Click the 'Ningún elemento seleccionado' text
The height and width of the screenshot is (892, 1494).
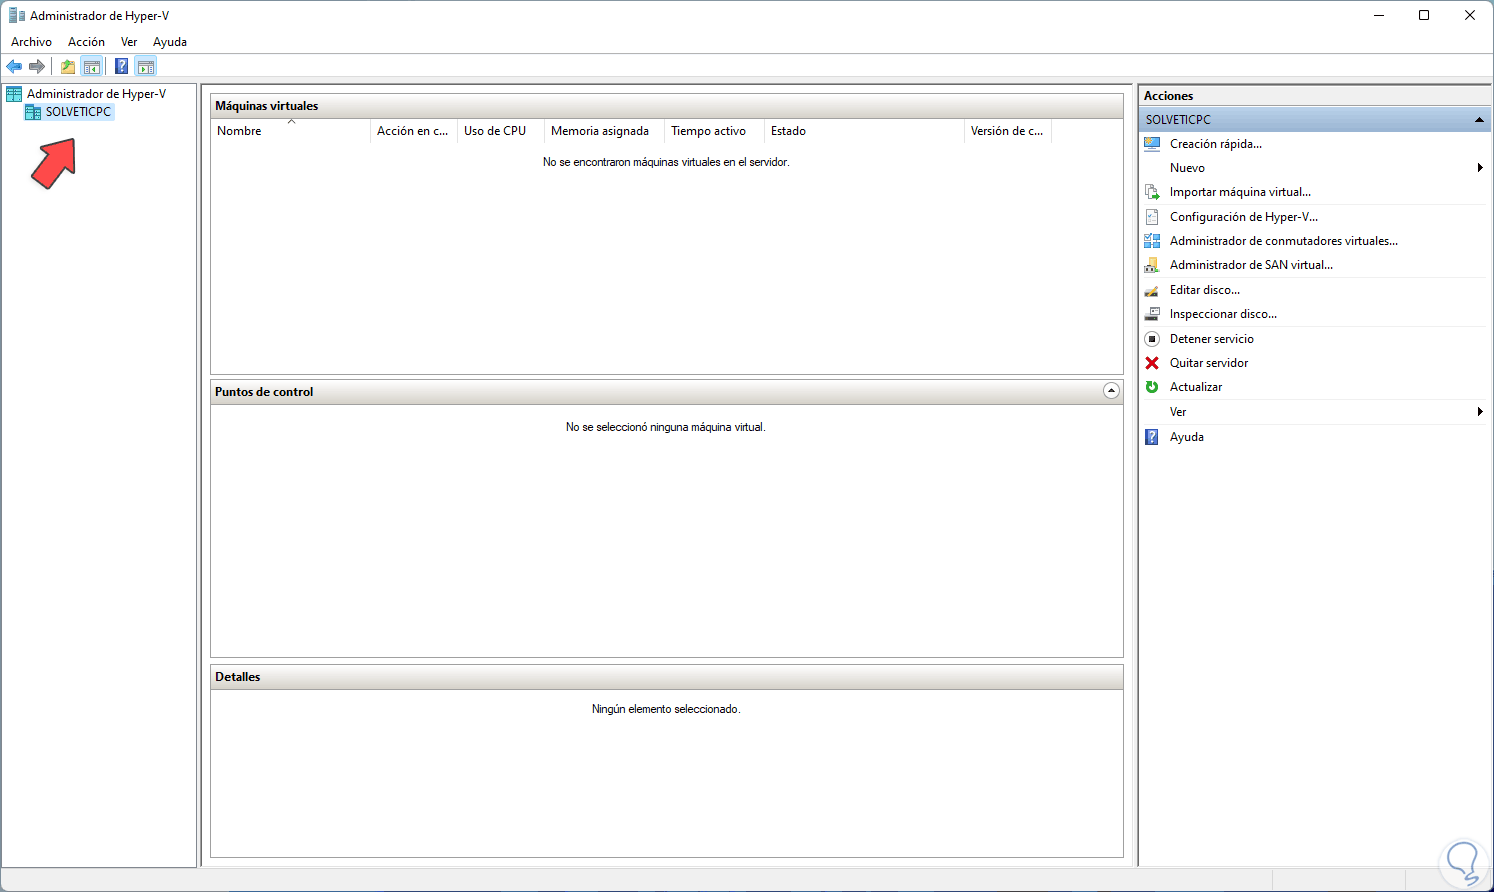tap(666, 709)
